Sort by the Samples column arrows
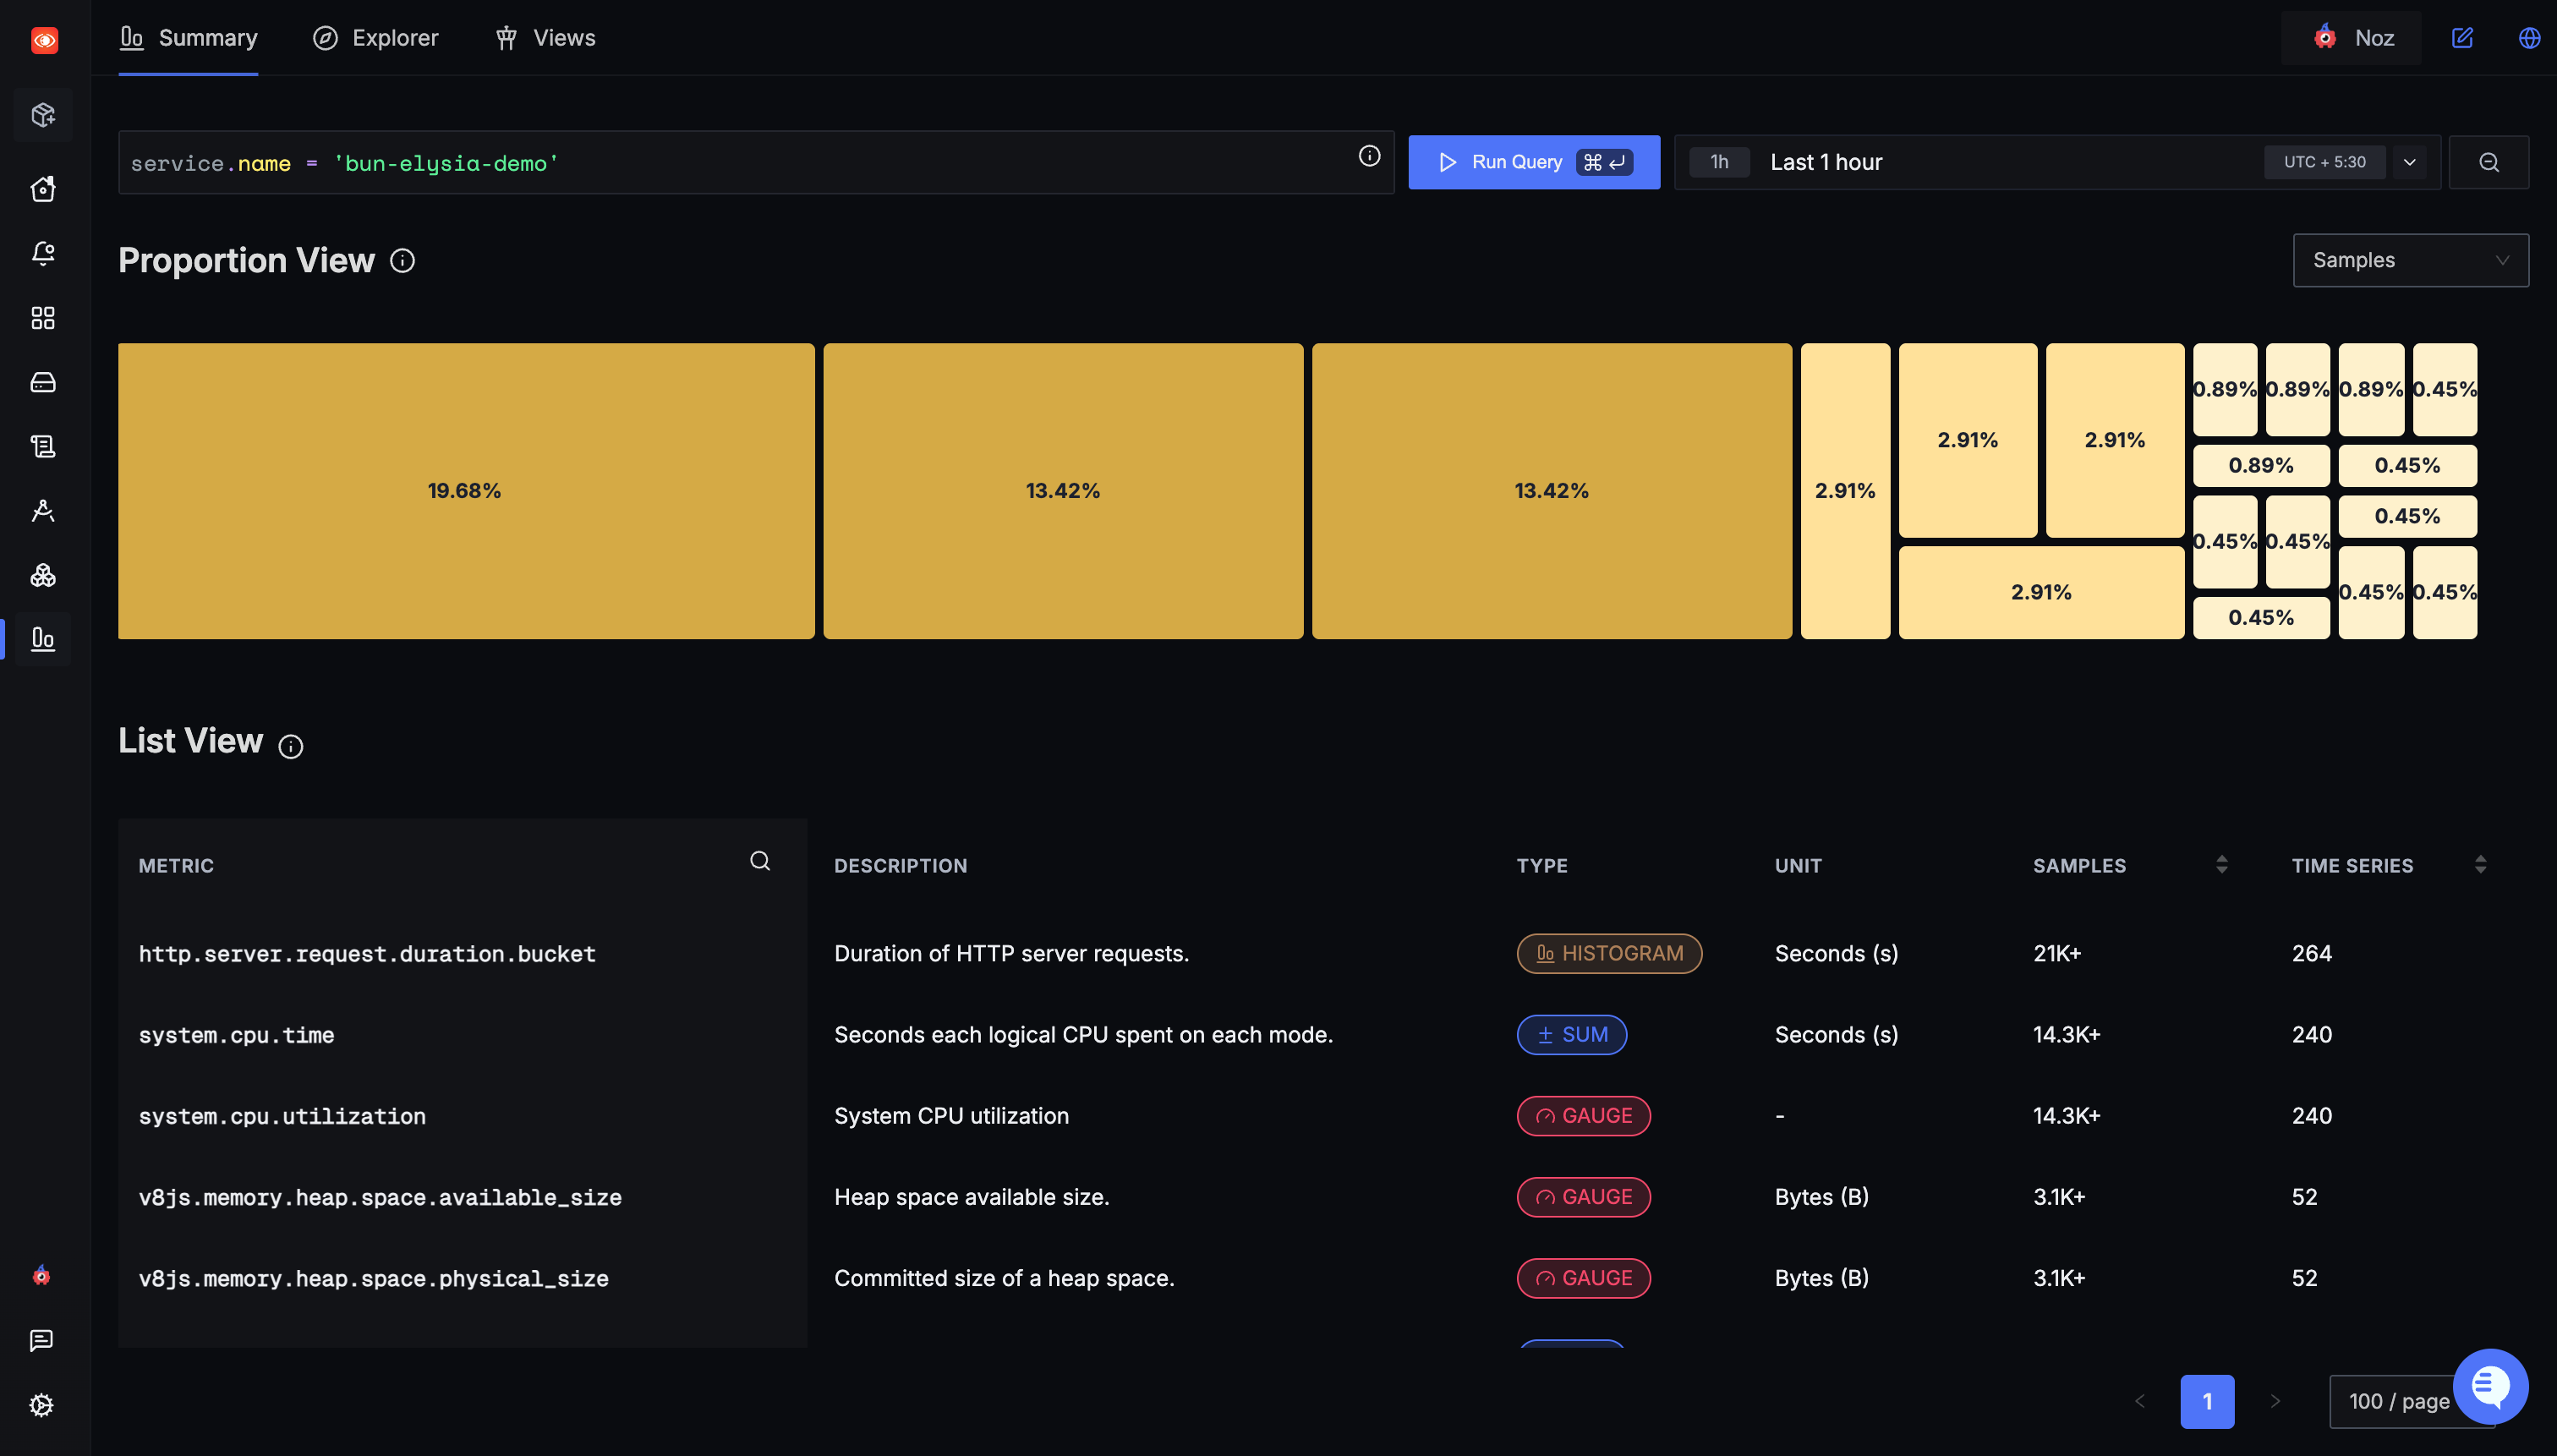Viewport: 2557px width, 1456px height. (x=2221, y=865)
